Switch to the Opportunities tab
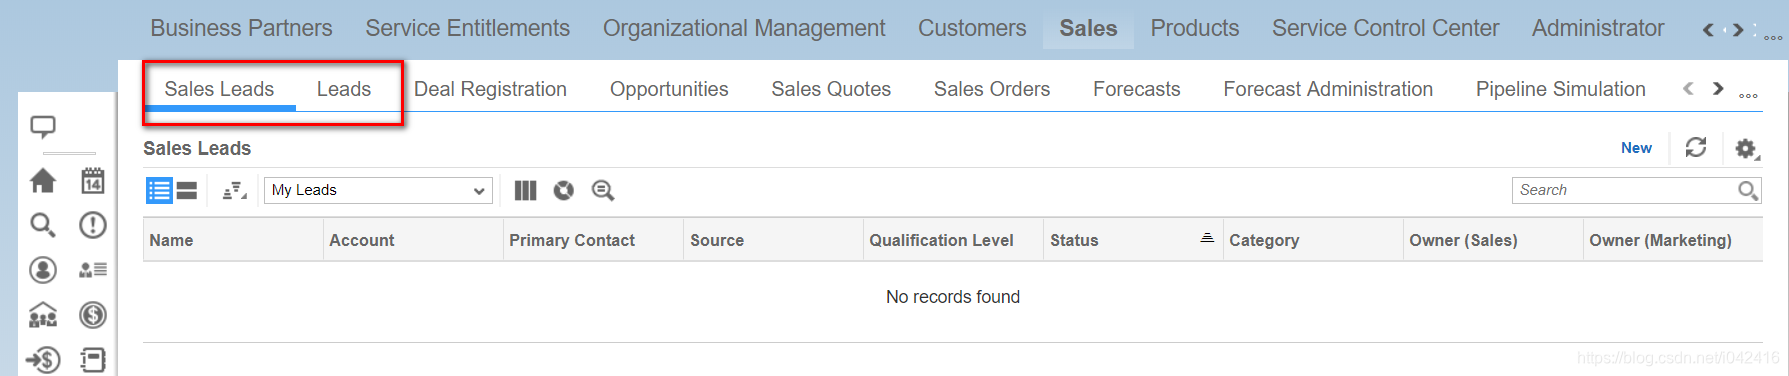Viewport: 1789px width, 376px height. point(669,89)
